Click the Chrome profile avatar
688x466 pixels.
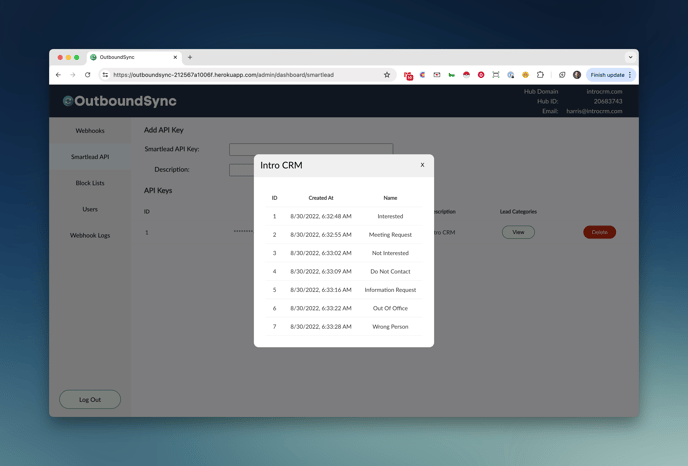tap(577, 75)
